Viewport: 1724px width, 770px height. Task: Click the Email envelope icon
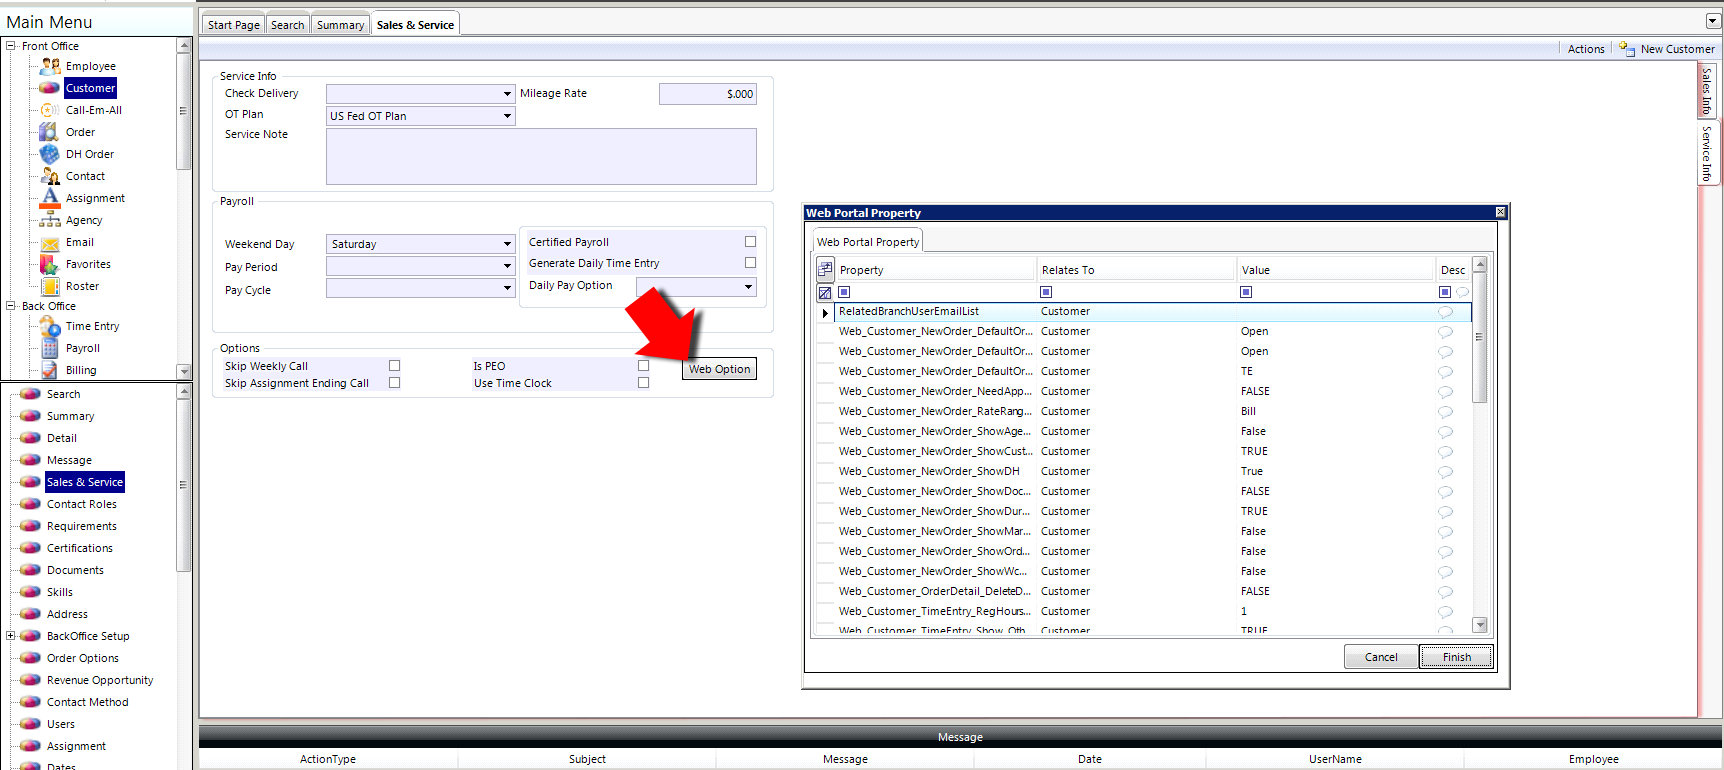(x=50, y=242)
